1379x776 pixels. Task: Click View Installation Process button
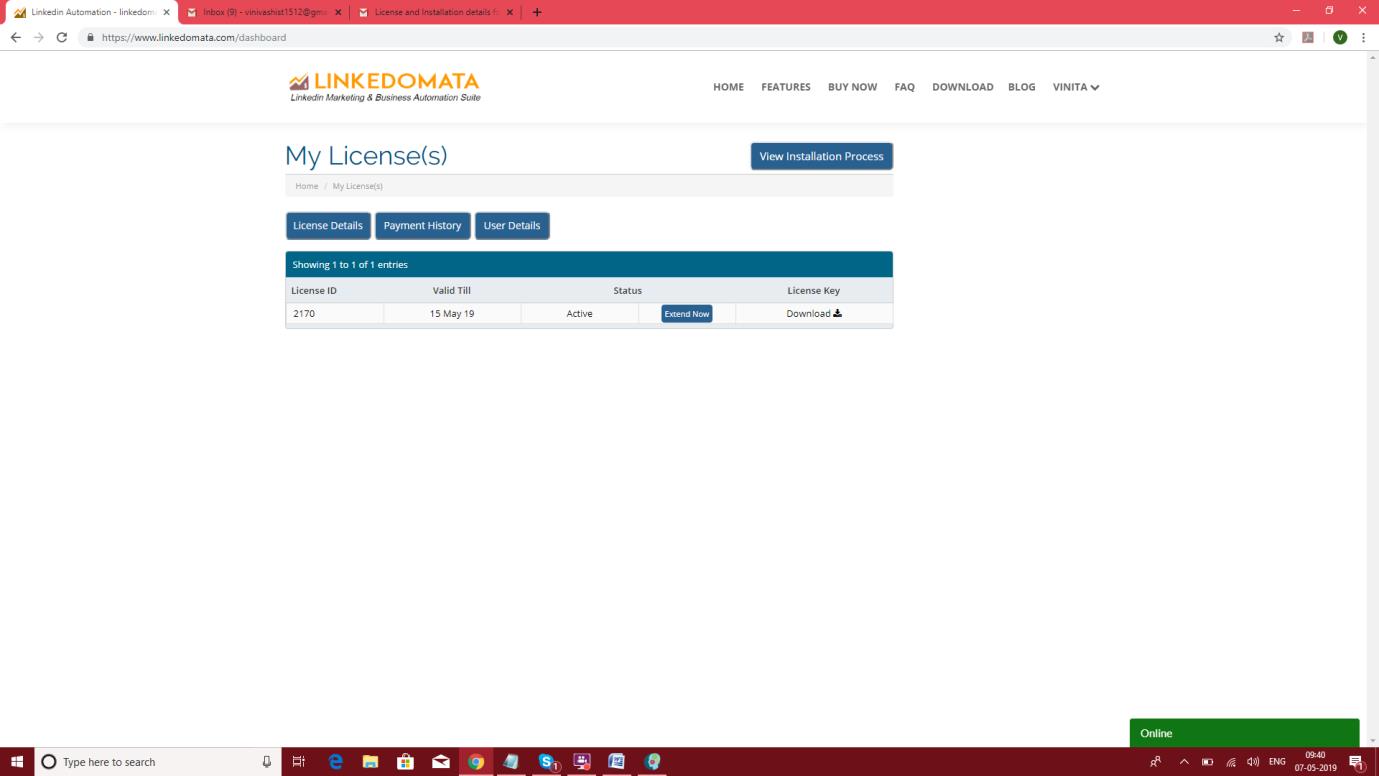[821, 156]
